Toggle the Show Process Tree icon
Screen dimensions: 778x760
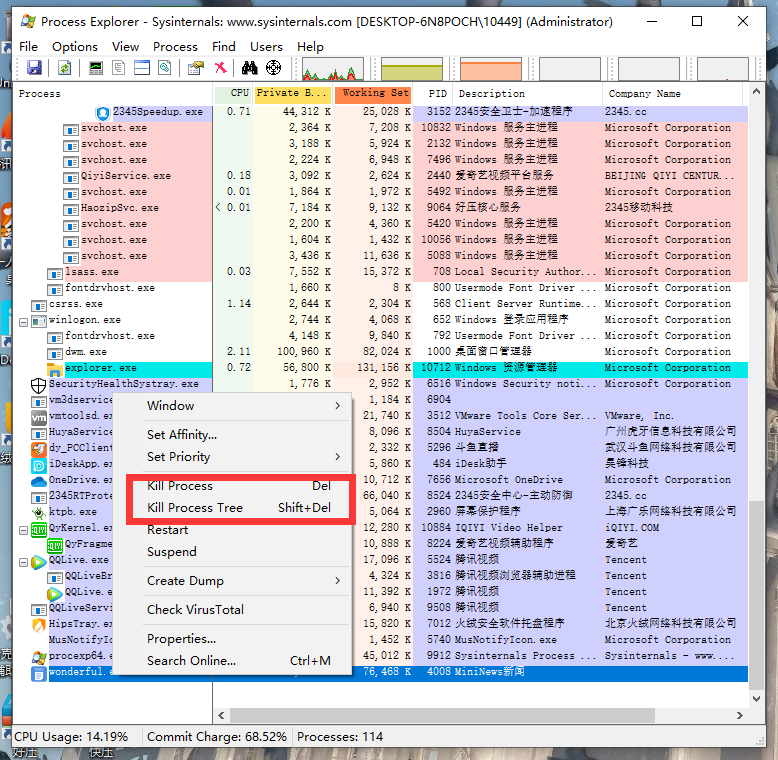click(119, 67)
